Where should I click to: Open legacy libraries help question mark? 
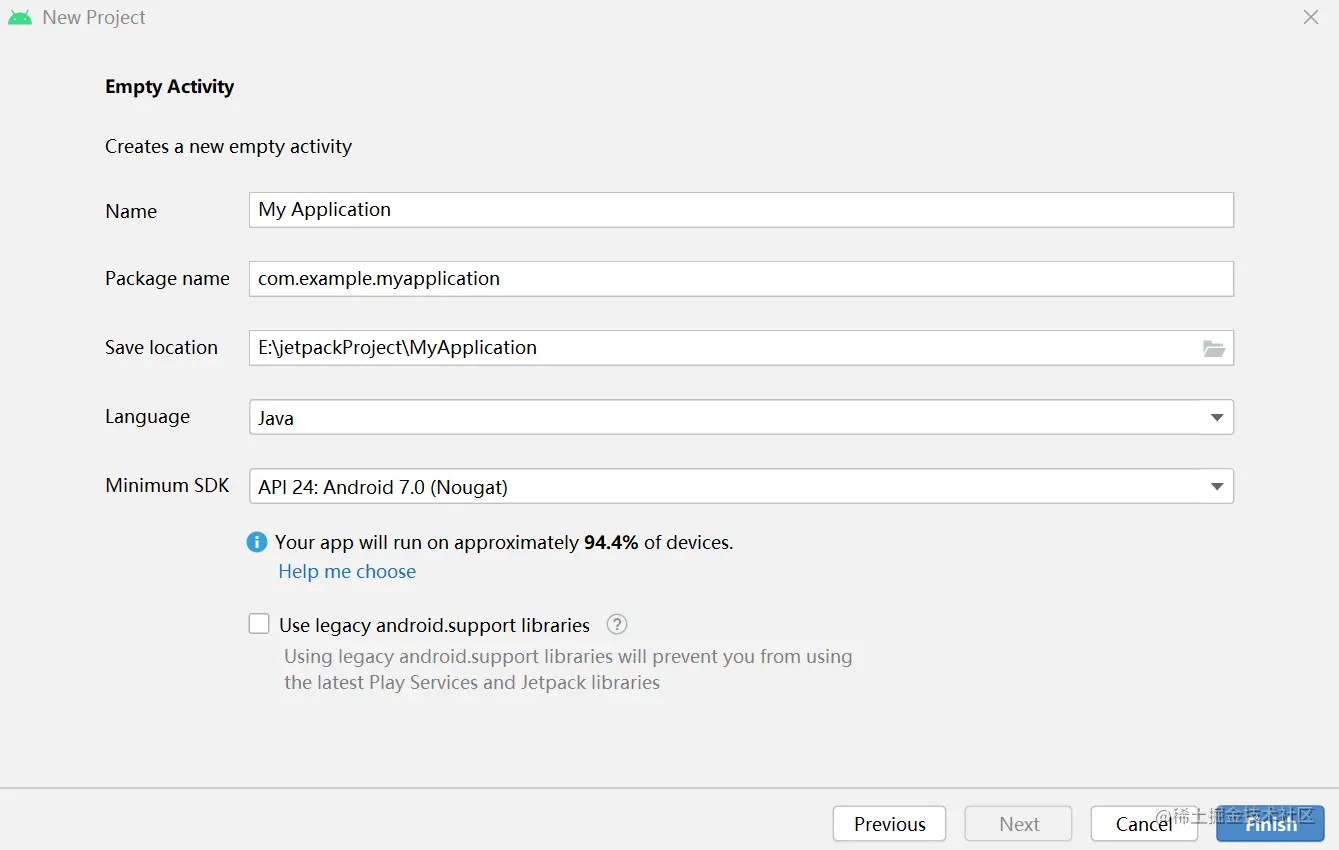point(617,625)
